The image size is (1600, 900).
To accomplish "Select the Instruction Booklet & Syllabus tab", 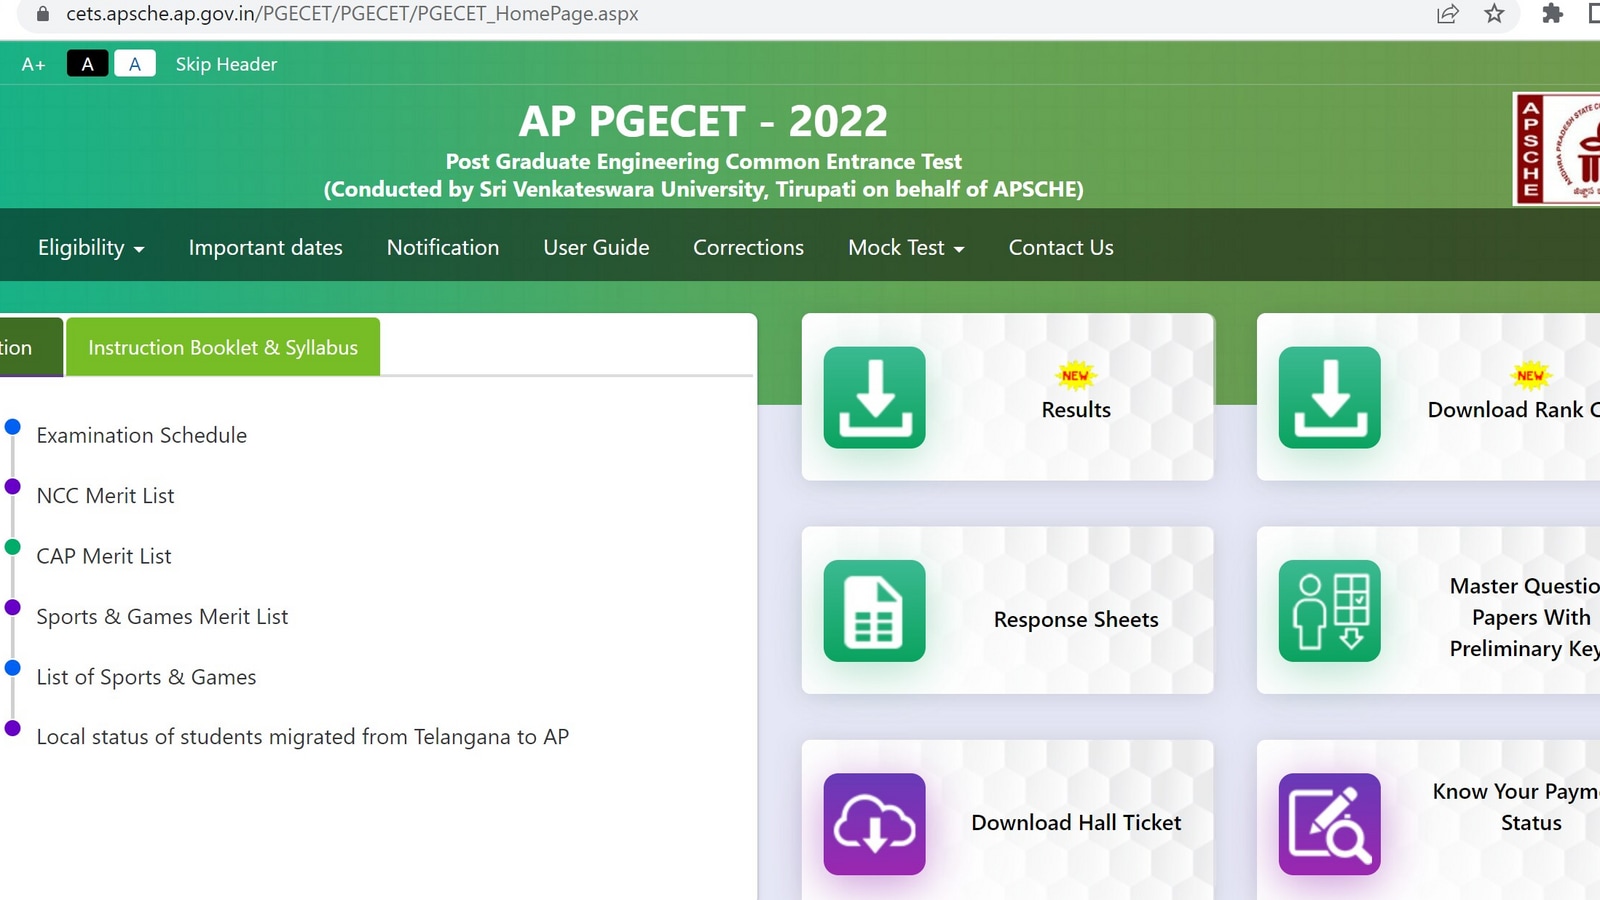I will (x=223, y=347).
